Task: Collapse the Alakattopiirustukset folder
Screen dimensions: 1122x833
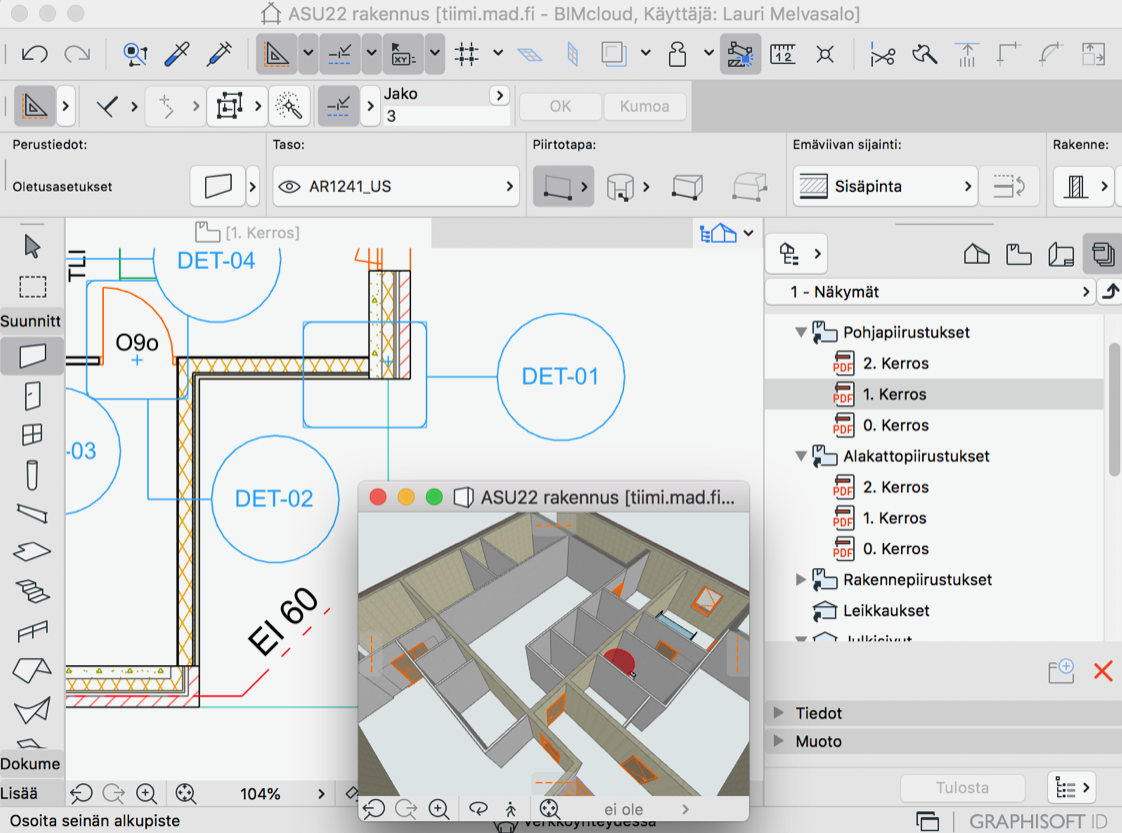Action: [801, 456]
